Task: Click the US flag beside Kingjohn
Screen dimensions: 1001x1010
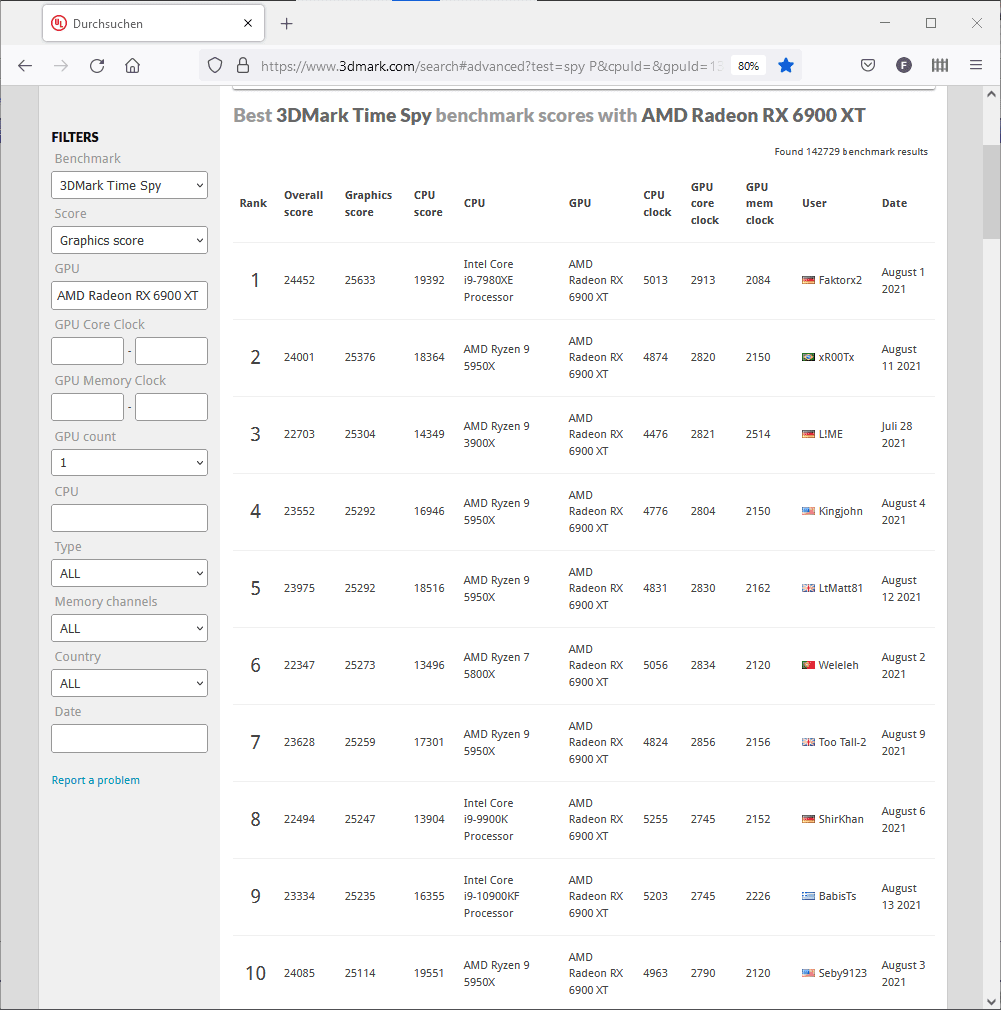Action: point(808,511)
